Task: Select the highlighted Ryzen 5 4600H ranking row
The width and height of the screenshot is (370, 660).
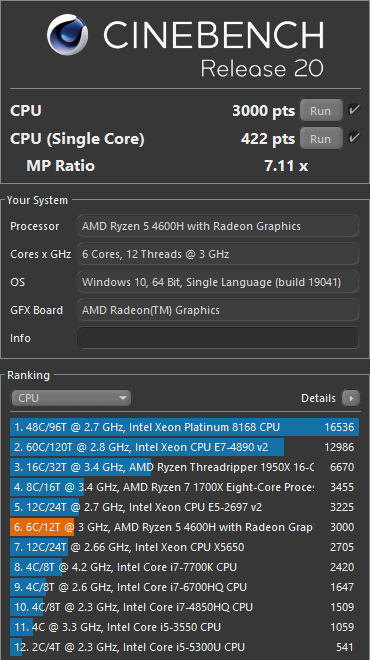Action: pos(184,527)
